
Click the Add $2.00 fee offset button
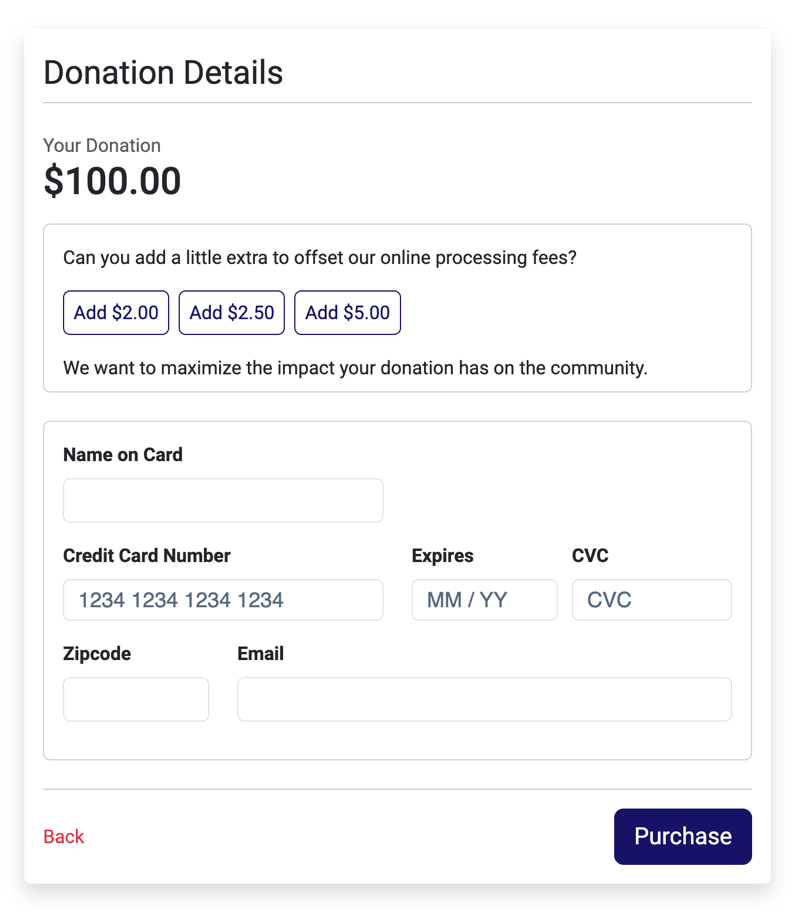115,312
